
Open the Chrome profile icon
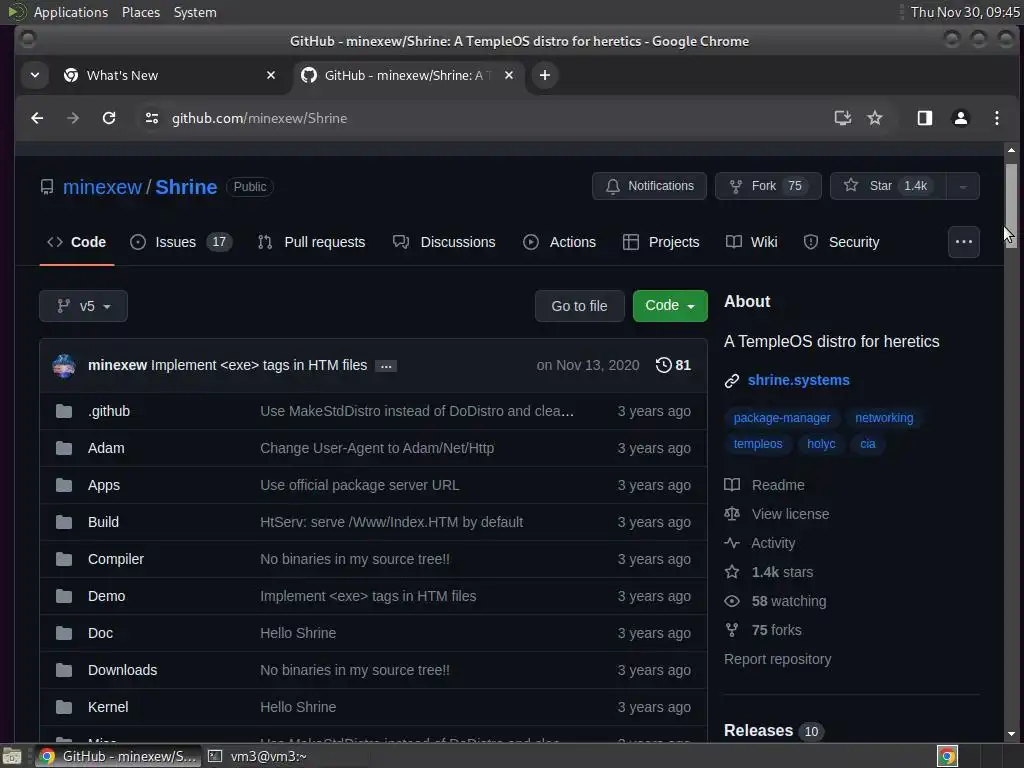pos(961,118)
